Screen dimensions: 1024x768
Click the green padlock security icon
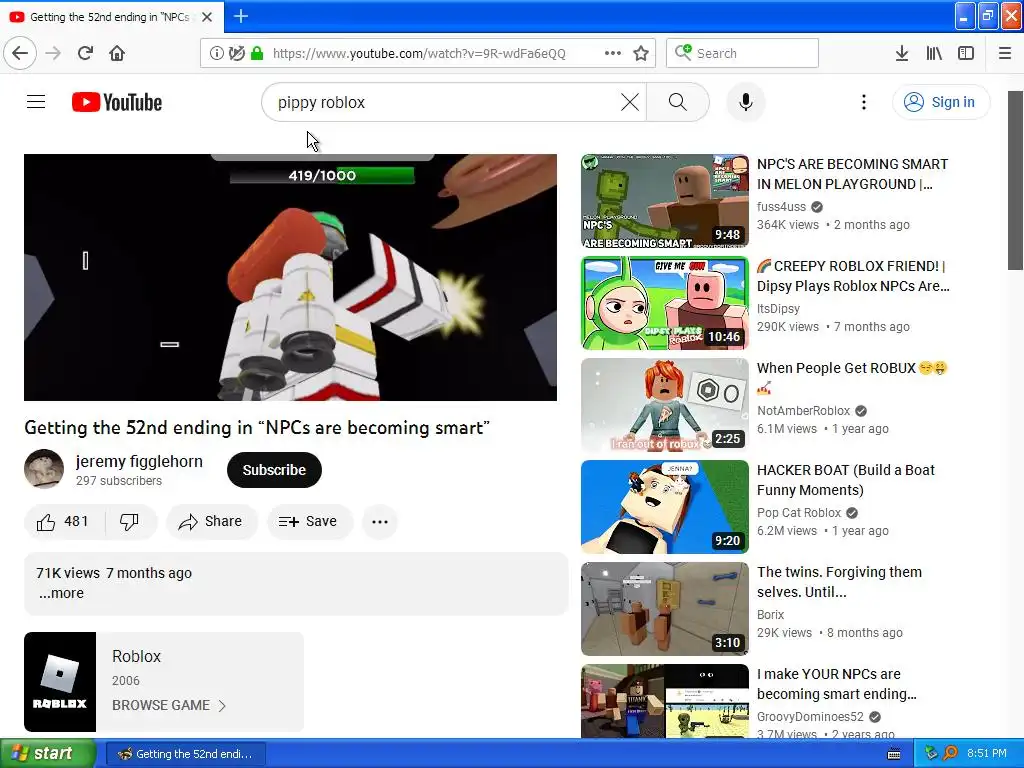coord(257,54)
